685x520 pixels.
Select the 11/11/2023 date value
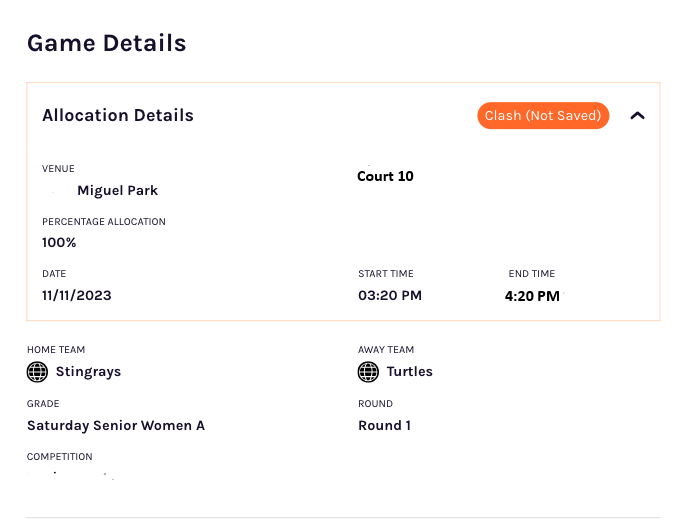click(x=77, y=295)
